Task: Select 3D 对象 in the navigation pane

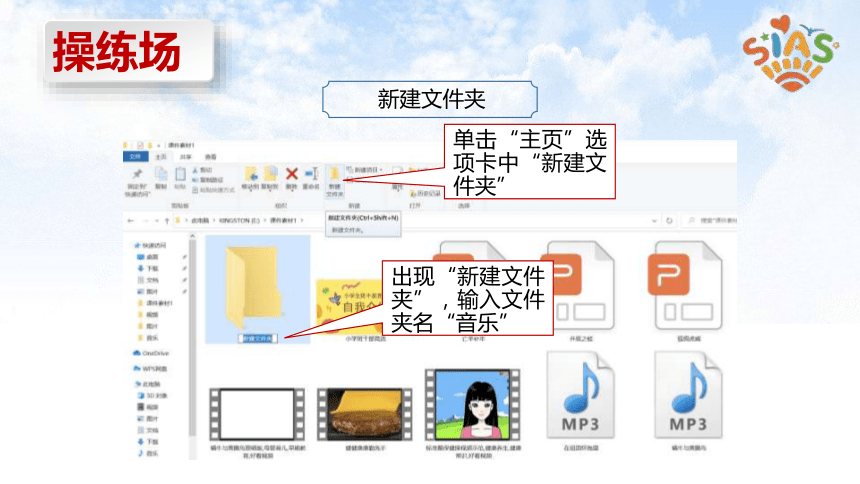Action: click(x=152, y=396)
